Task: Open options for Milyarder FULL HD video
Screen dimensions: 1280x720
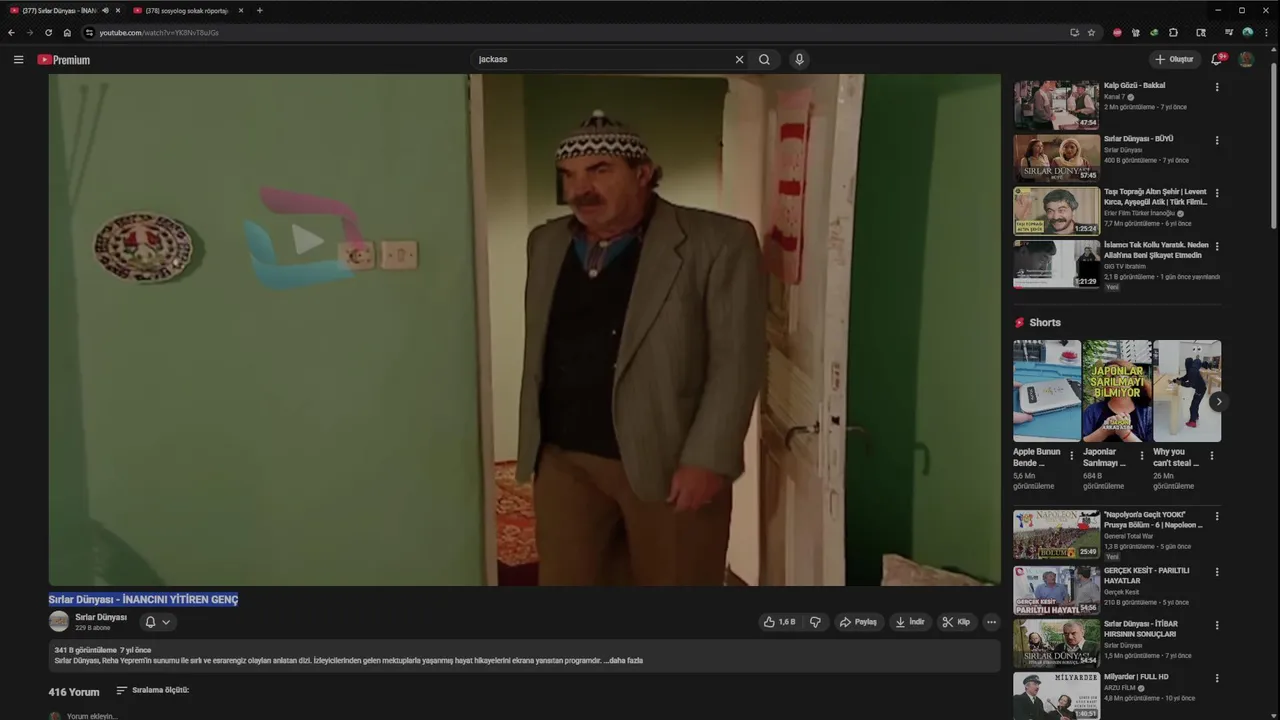Action: (1217, 678)
